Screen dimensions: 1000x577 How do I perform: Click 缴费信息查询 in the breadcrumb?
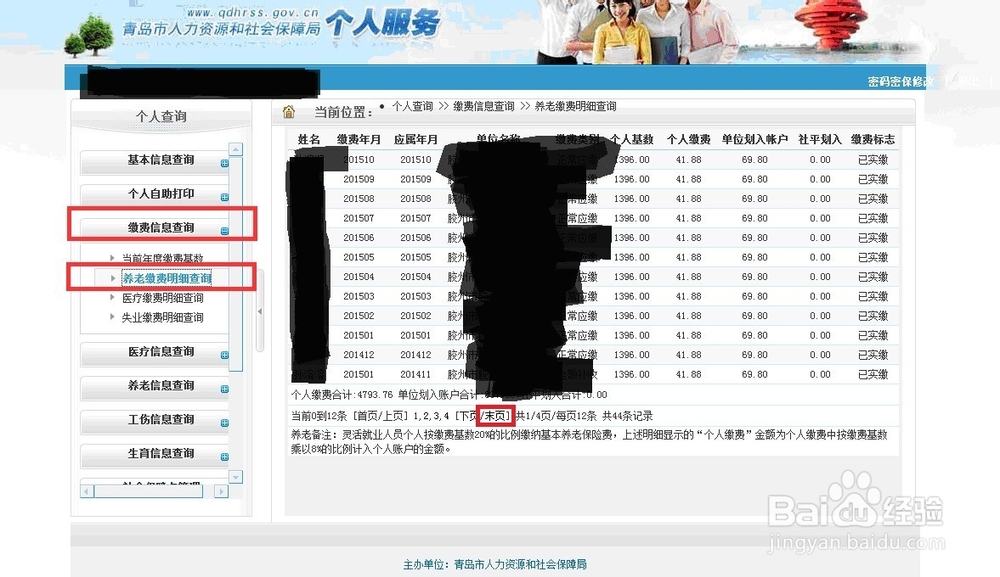(483, 106)
